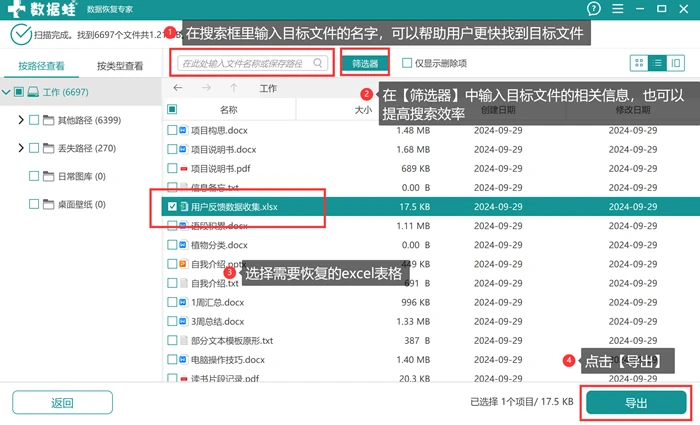This screenshot has width=700, height=425.
Task: Open the hamburger menu in title bar
Action: (617, 9)
